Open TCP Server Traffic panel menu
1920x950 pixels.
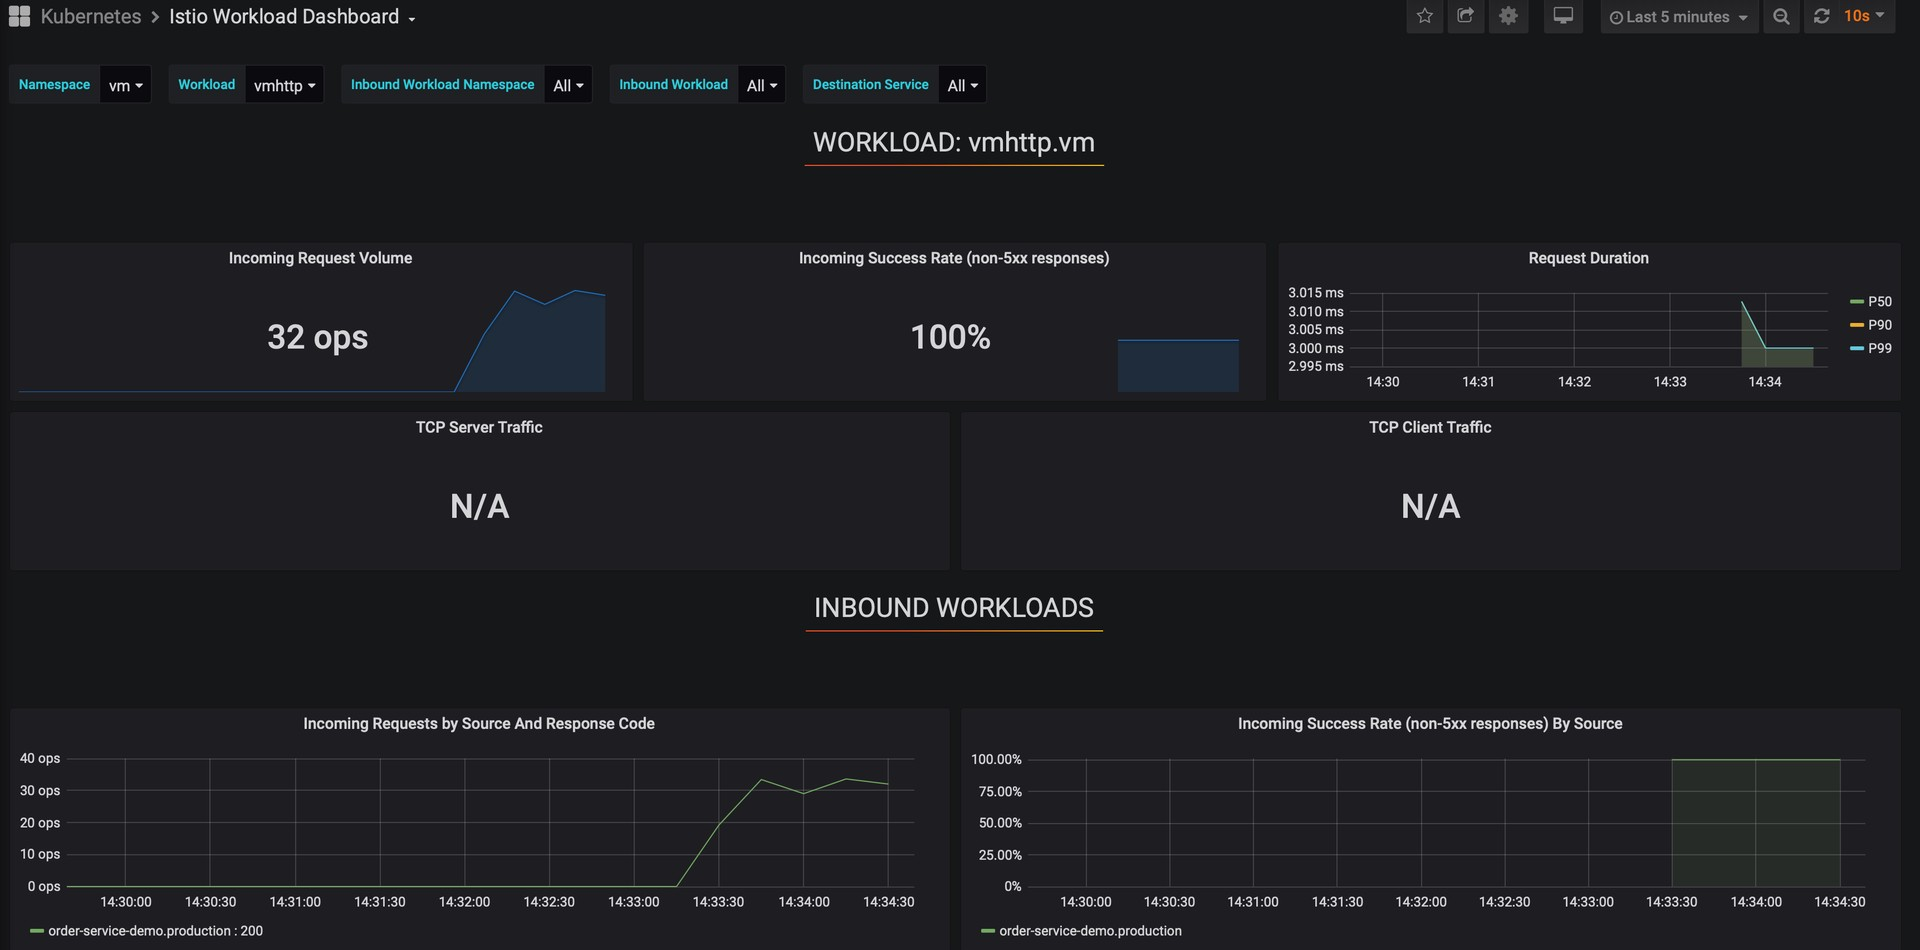tap(479, 427)
